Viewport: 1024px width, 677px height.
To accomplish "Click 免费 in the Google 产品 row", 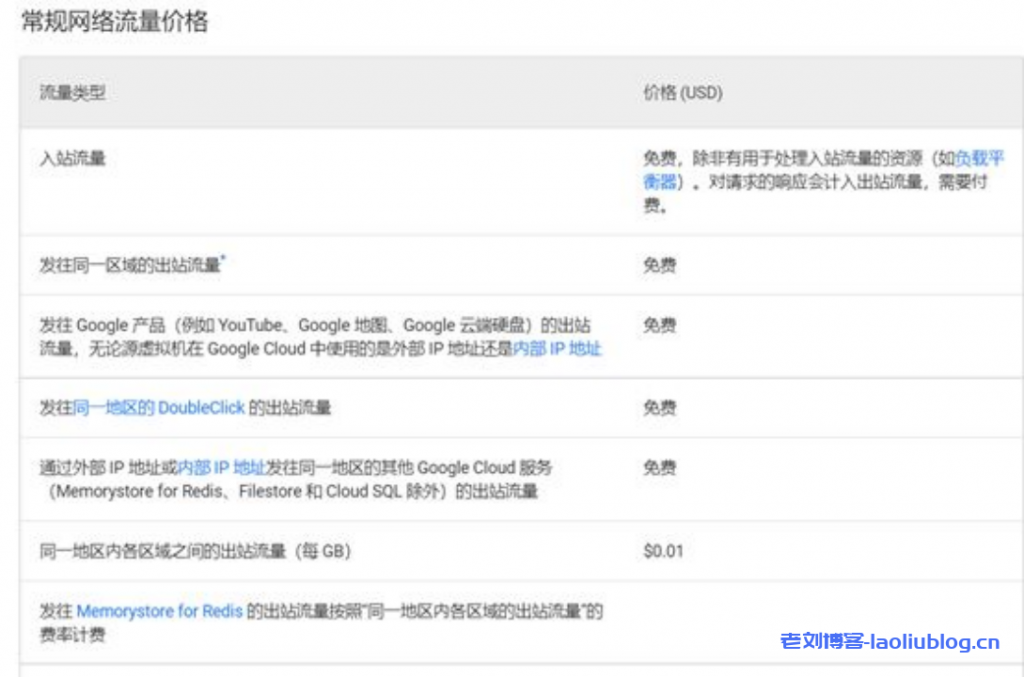I will [659, 325].
